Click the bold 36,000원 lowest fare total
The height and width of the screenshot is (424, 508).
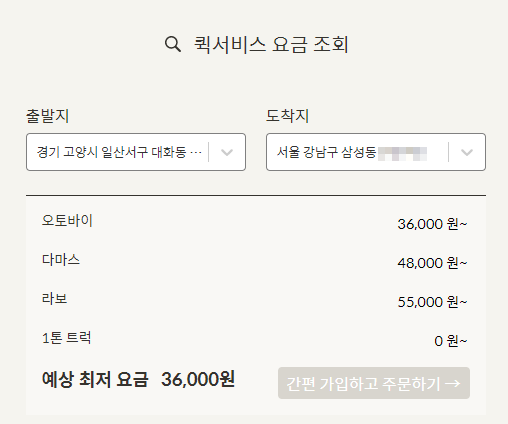198,379
